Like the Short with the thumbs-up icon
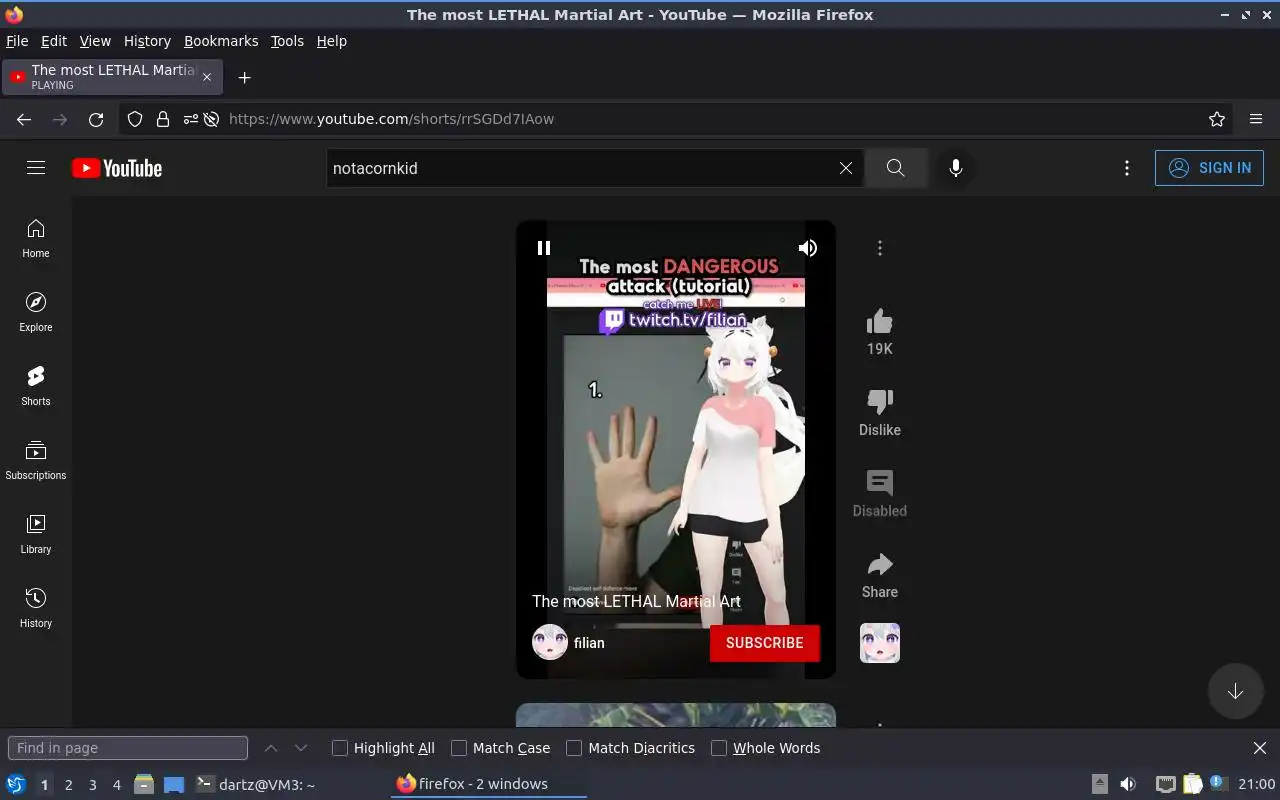Screen dimensions: 1280x800 (x=880, y=321)
